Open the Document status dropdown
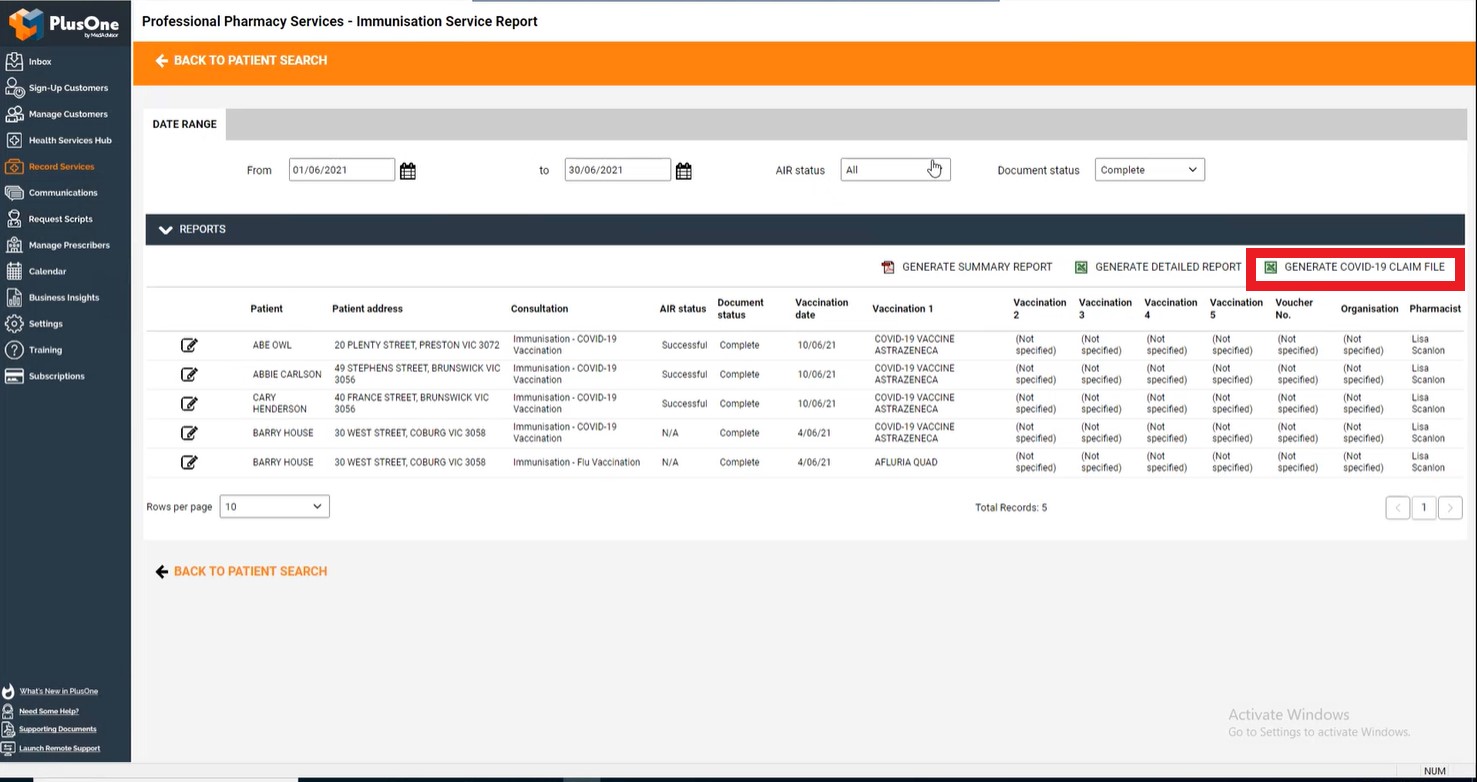This screenshot has height=782, width=1477. [1150, 170]
